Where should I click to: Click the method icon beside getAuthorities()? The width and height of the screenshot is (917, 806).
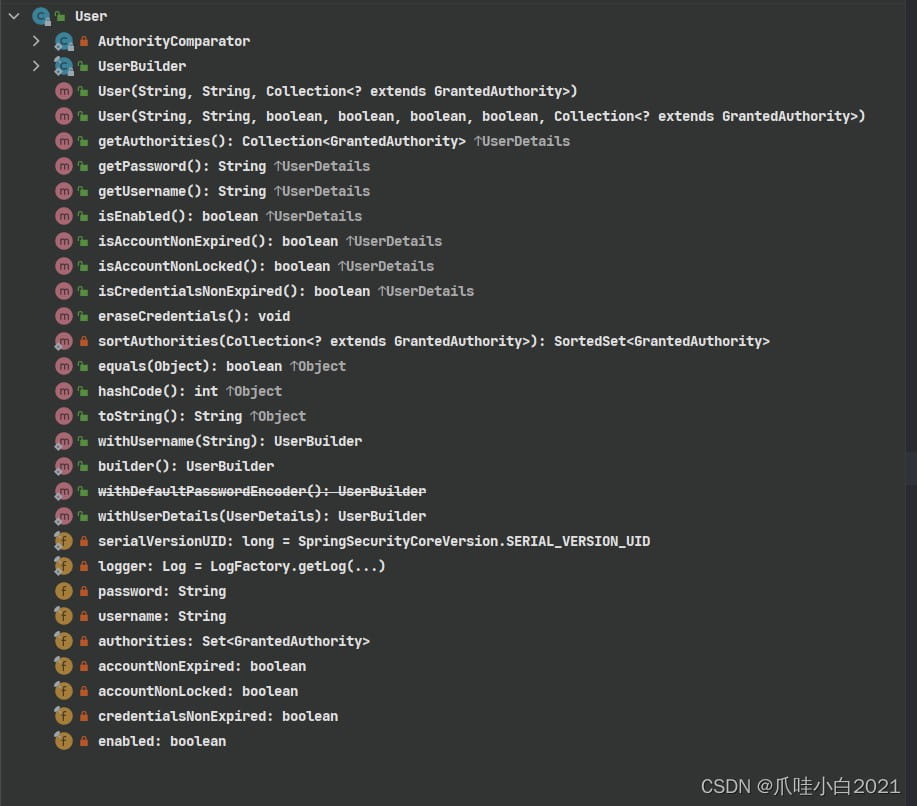64,141
